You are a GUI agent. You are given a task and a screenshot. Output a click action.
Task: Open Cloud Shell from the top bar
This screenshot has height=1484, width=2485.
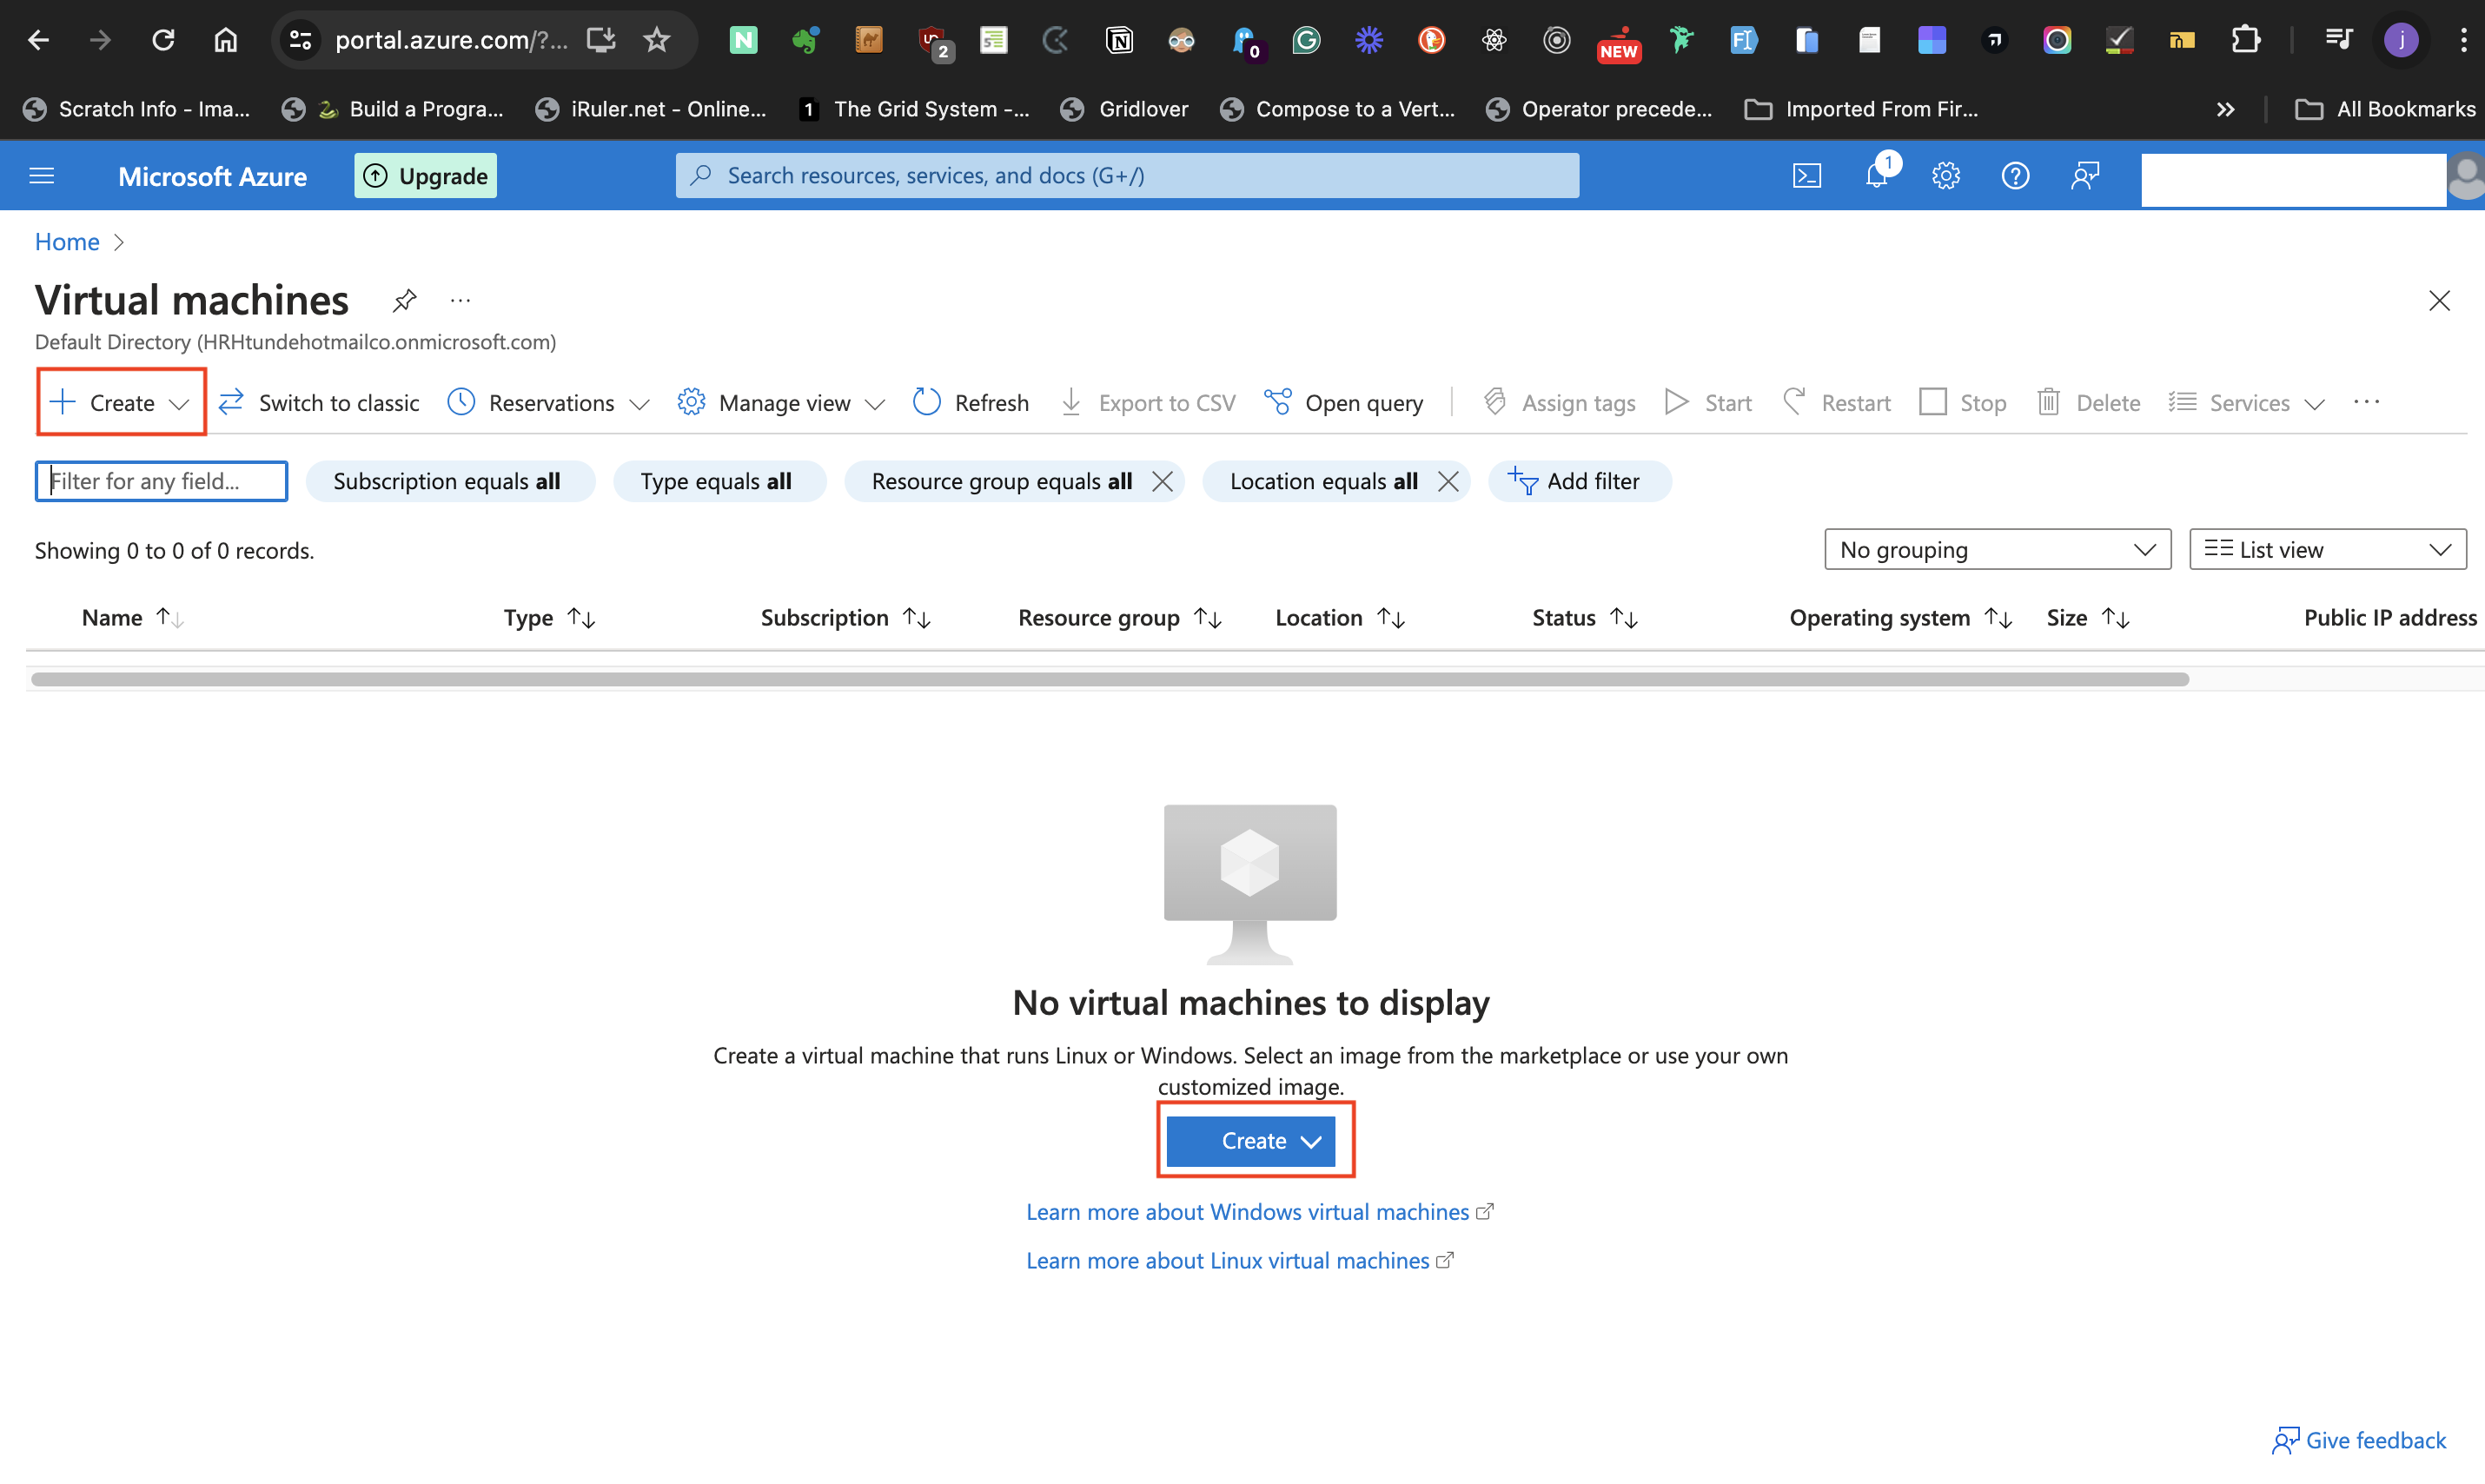[x=1808, y=175]
